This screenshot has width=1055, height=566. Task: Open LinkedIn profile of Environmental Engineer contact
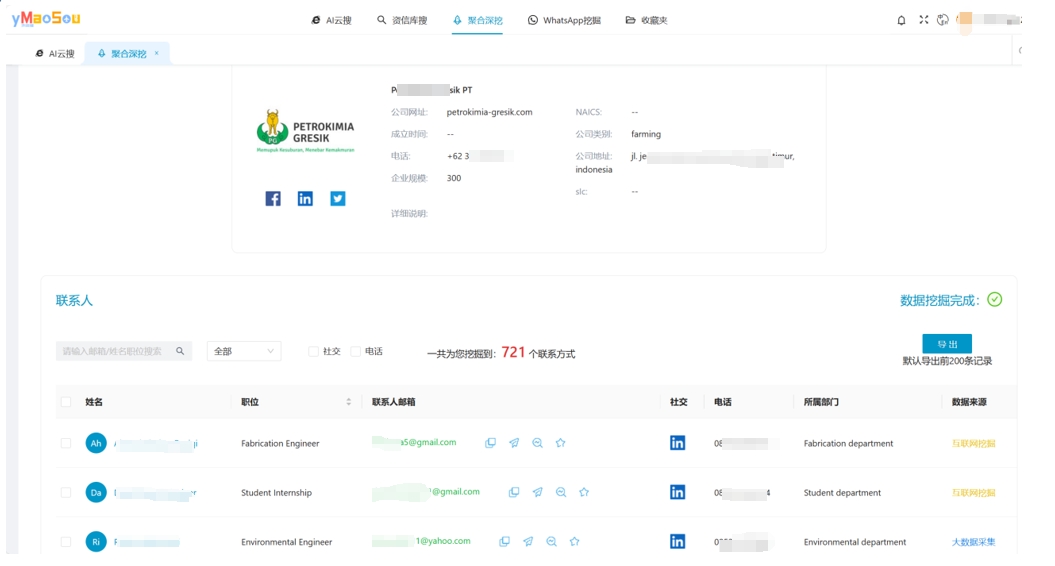(677, 541)
